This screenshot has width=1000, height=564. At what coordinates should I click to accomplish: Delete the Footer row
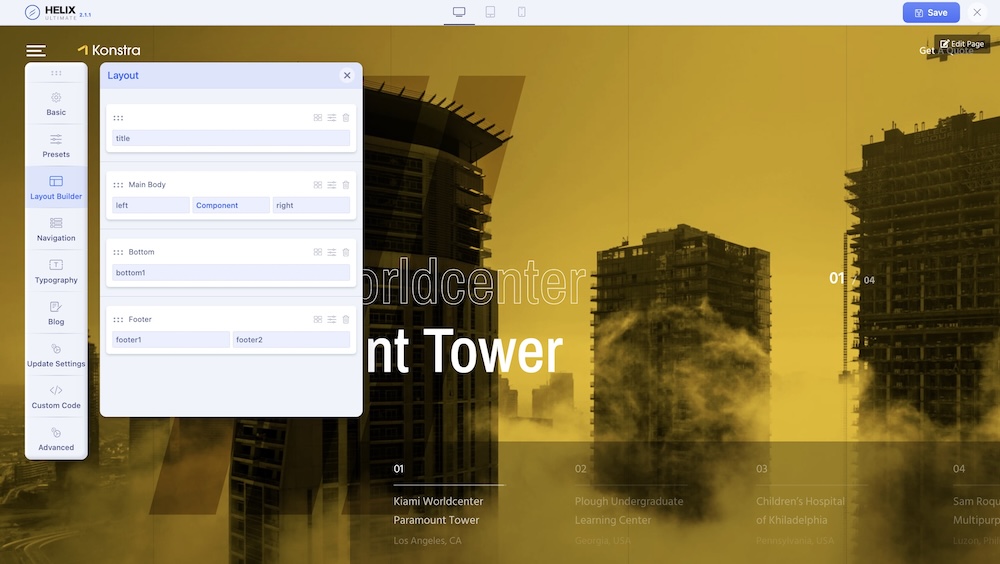(x=346, y=319)
